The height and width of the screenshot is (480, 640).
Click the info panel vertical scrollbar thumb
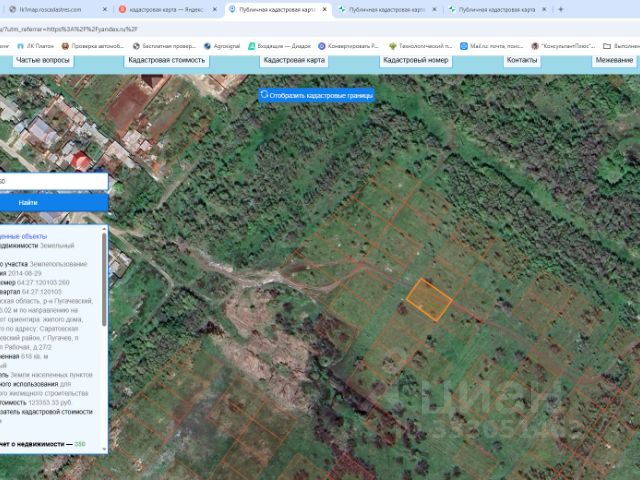point(104,280)
